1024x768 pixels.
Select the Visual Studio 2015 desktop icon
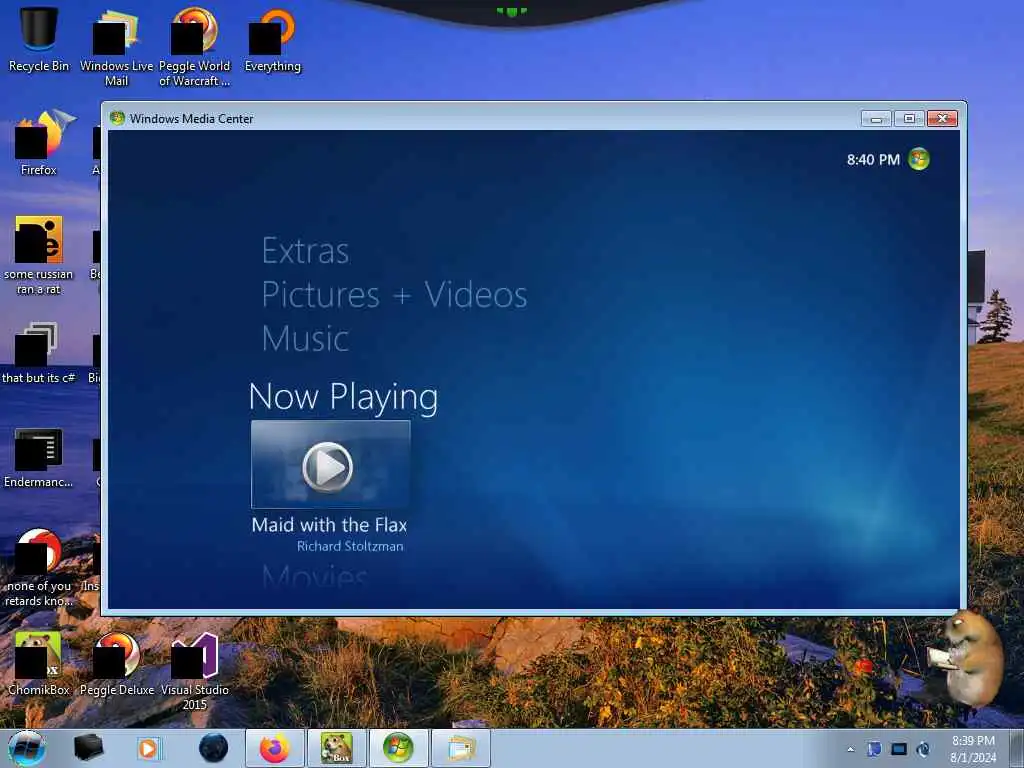[x=195, y=671]
